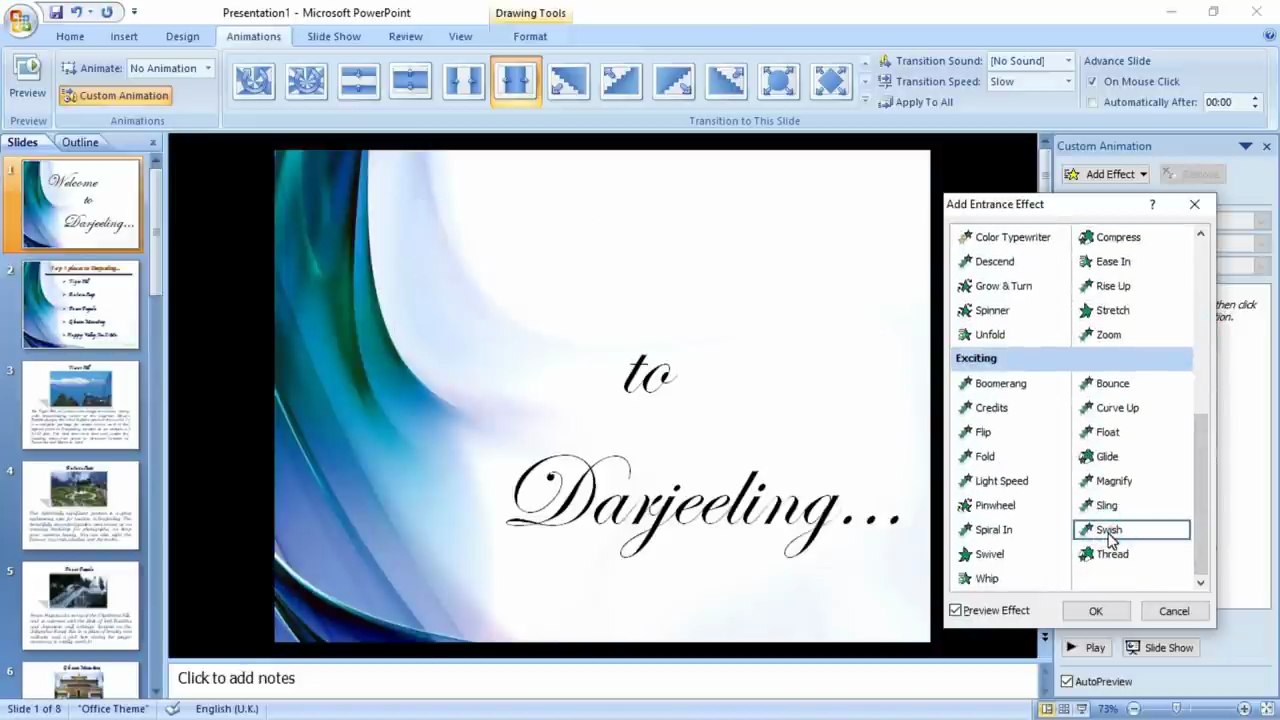
Task: Click OK in Add Entrance Effect dialog
Action: (x=1096, y=611)
